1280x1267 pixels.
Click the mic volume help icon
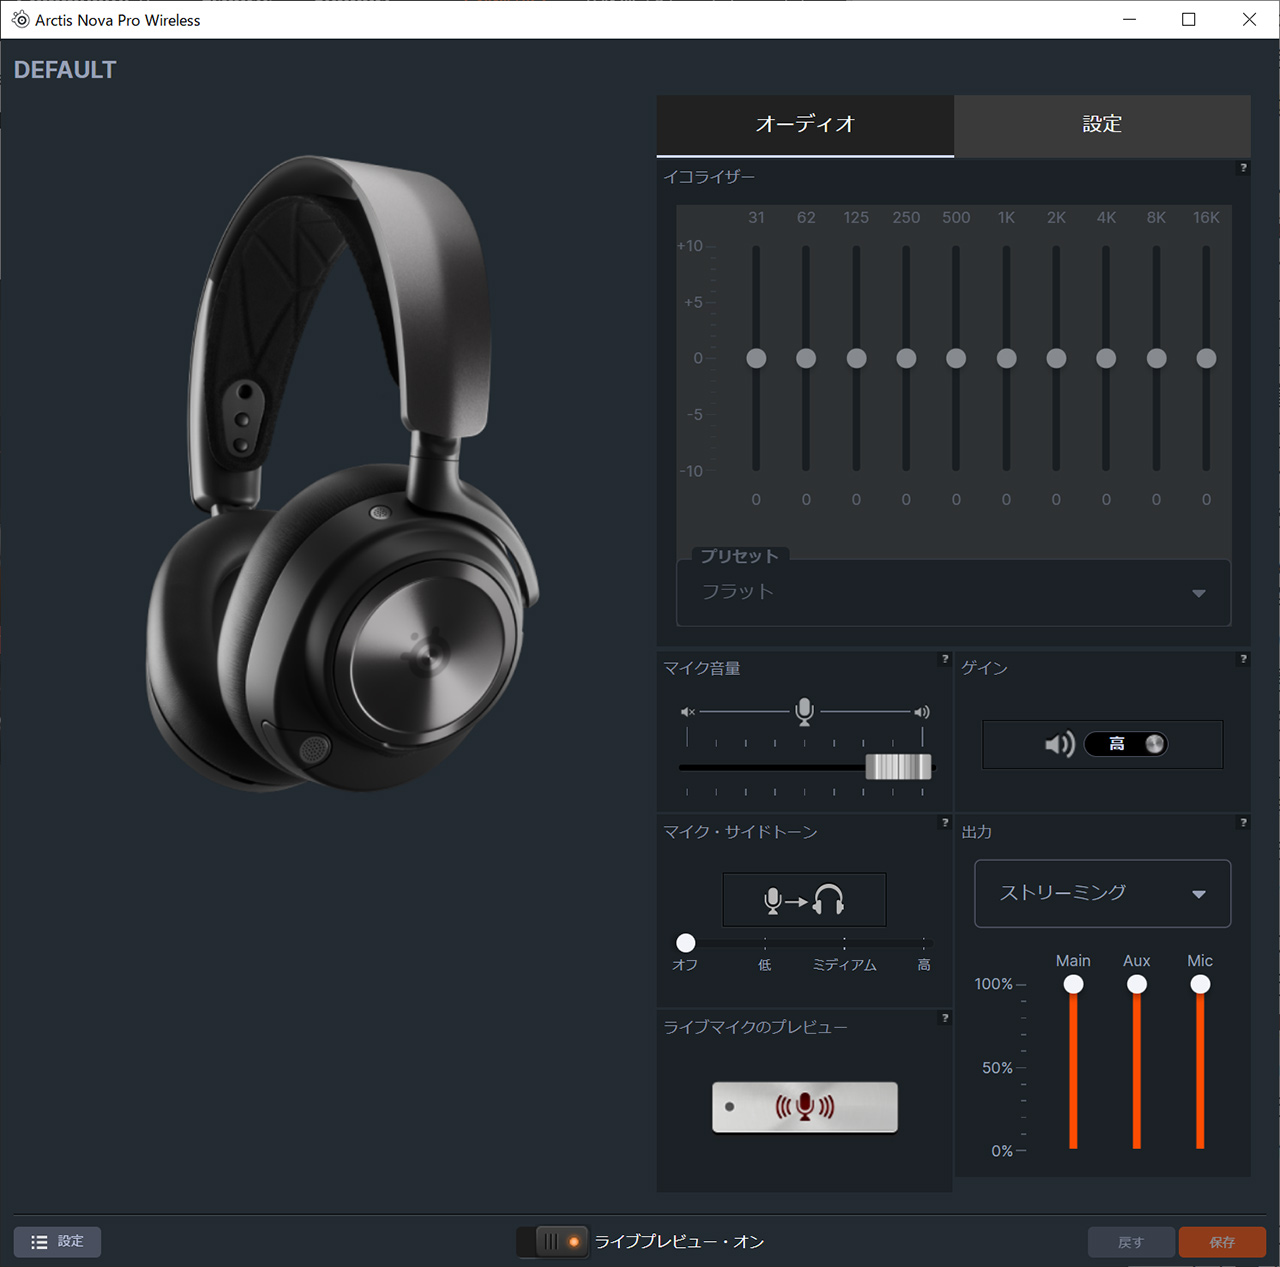click(x=944, y=659)
